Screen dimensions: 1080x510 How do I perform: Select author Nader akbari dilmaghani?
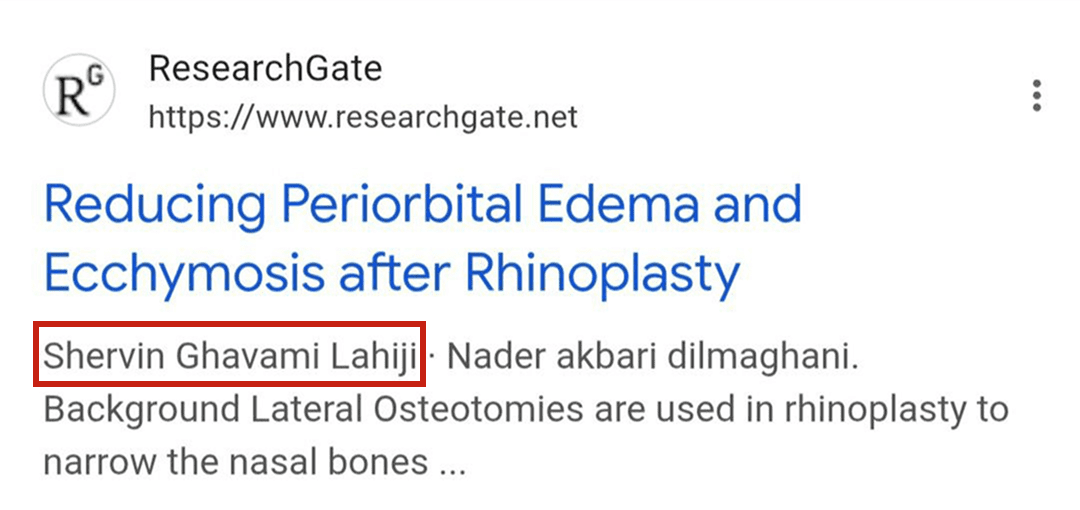pyautogui.click(x=652, y=356)
